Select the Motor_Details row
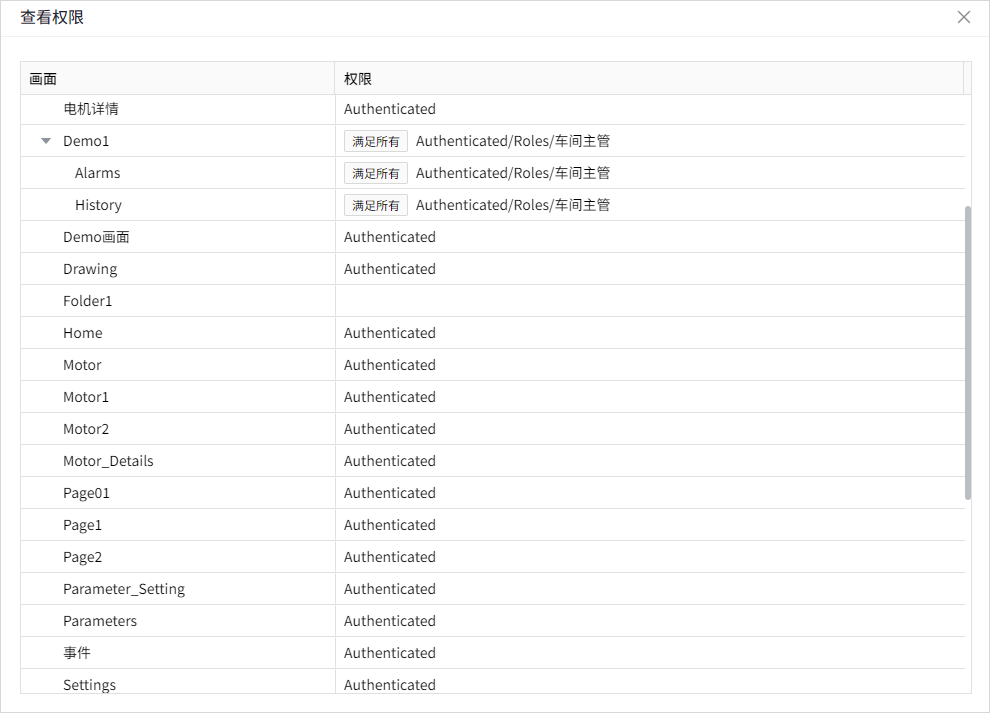The height and width of the screenshot is (713, 990). 108,461
